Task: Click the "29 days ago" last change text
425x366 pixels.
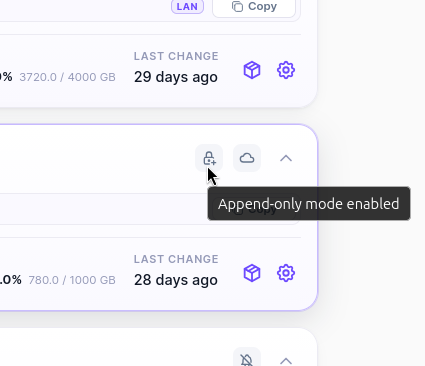Action: [176, 77]
